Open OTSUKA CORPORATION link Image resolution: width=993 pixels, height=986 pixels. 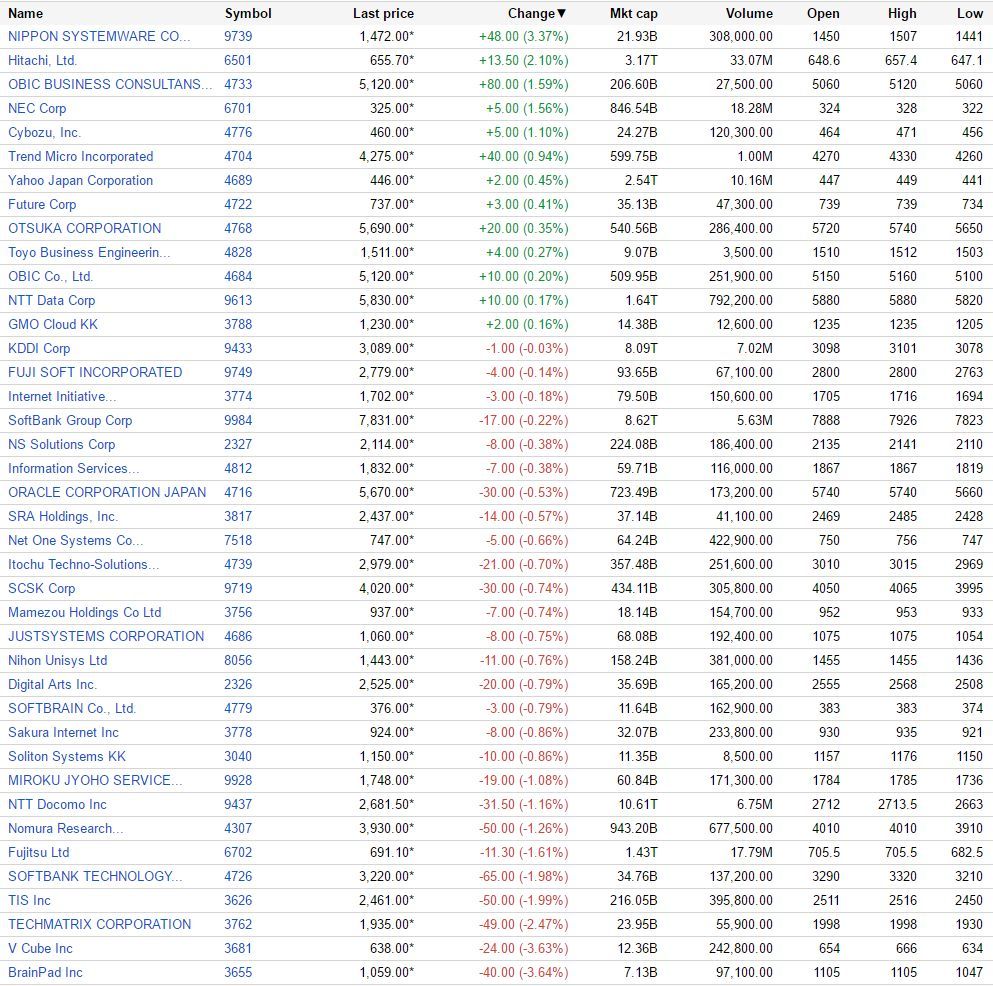click(84, 229)
